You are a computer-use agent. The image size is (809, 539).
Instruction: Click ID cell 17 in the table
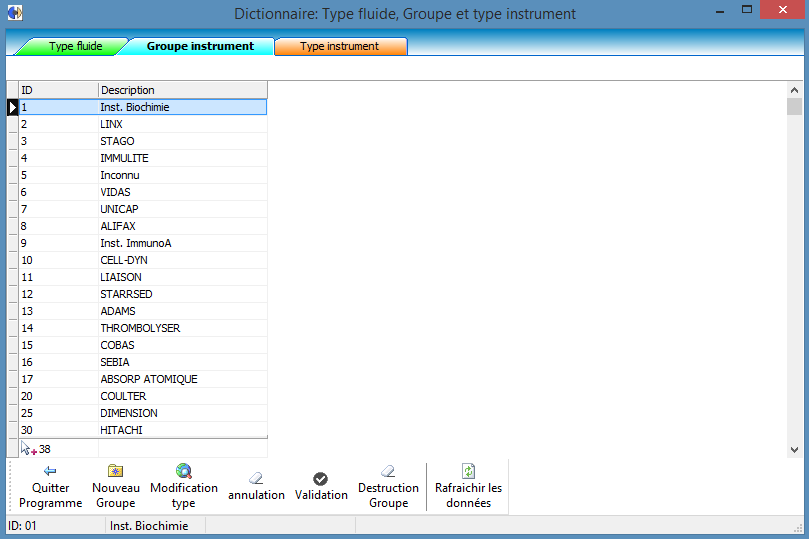(x=58, y=380)
